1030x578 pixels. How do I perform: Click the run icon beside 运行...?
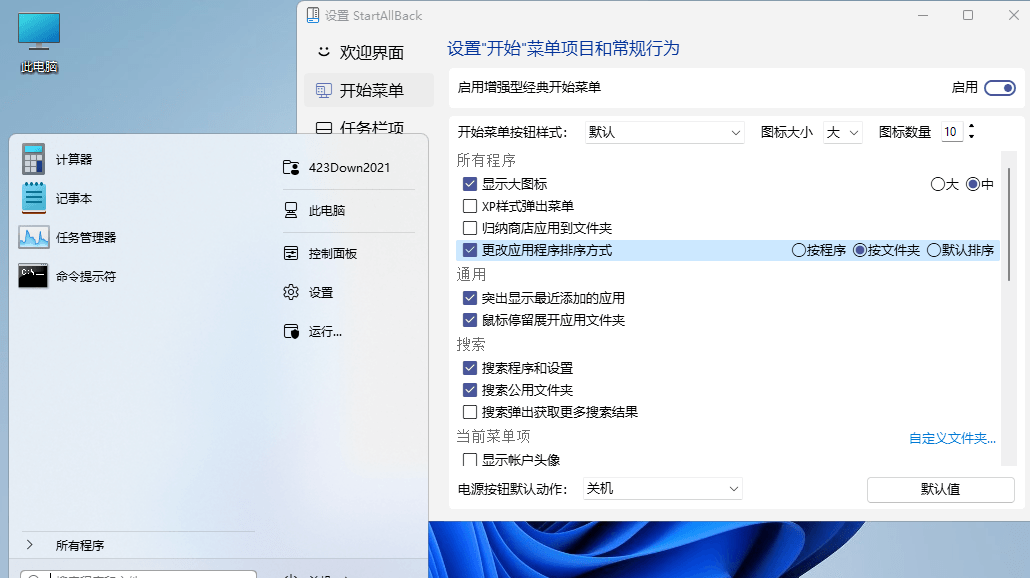(x=291, y=331)
